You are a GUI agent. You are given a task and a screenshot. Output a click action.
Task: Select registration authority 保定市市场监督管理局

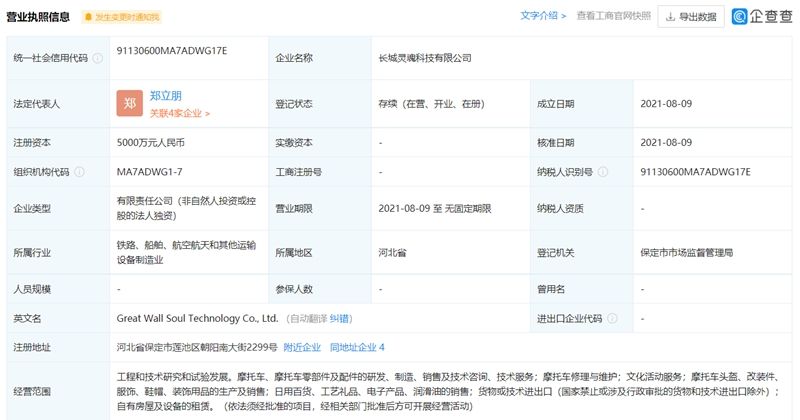[x=687, y=253]
